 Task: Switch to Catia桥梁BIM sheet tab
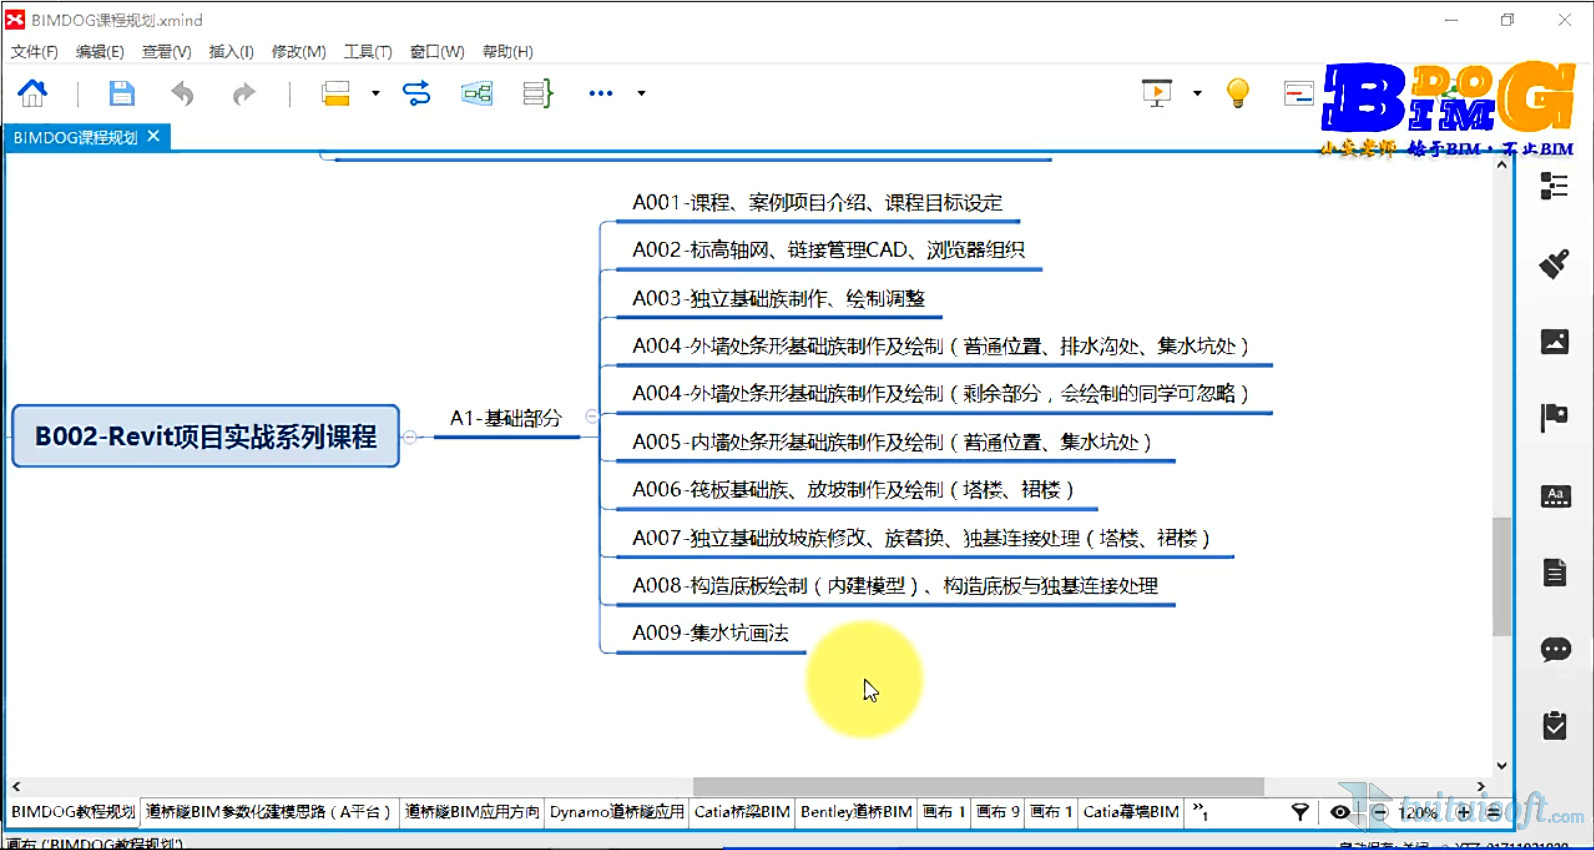click(x=742, y=812)
